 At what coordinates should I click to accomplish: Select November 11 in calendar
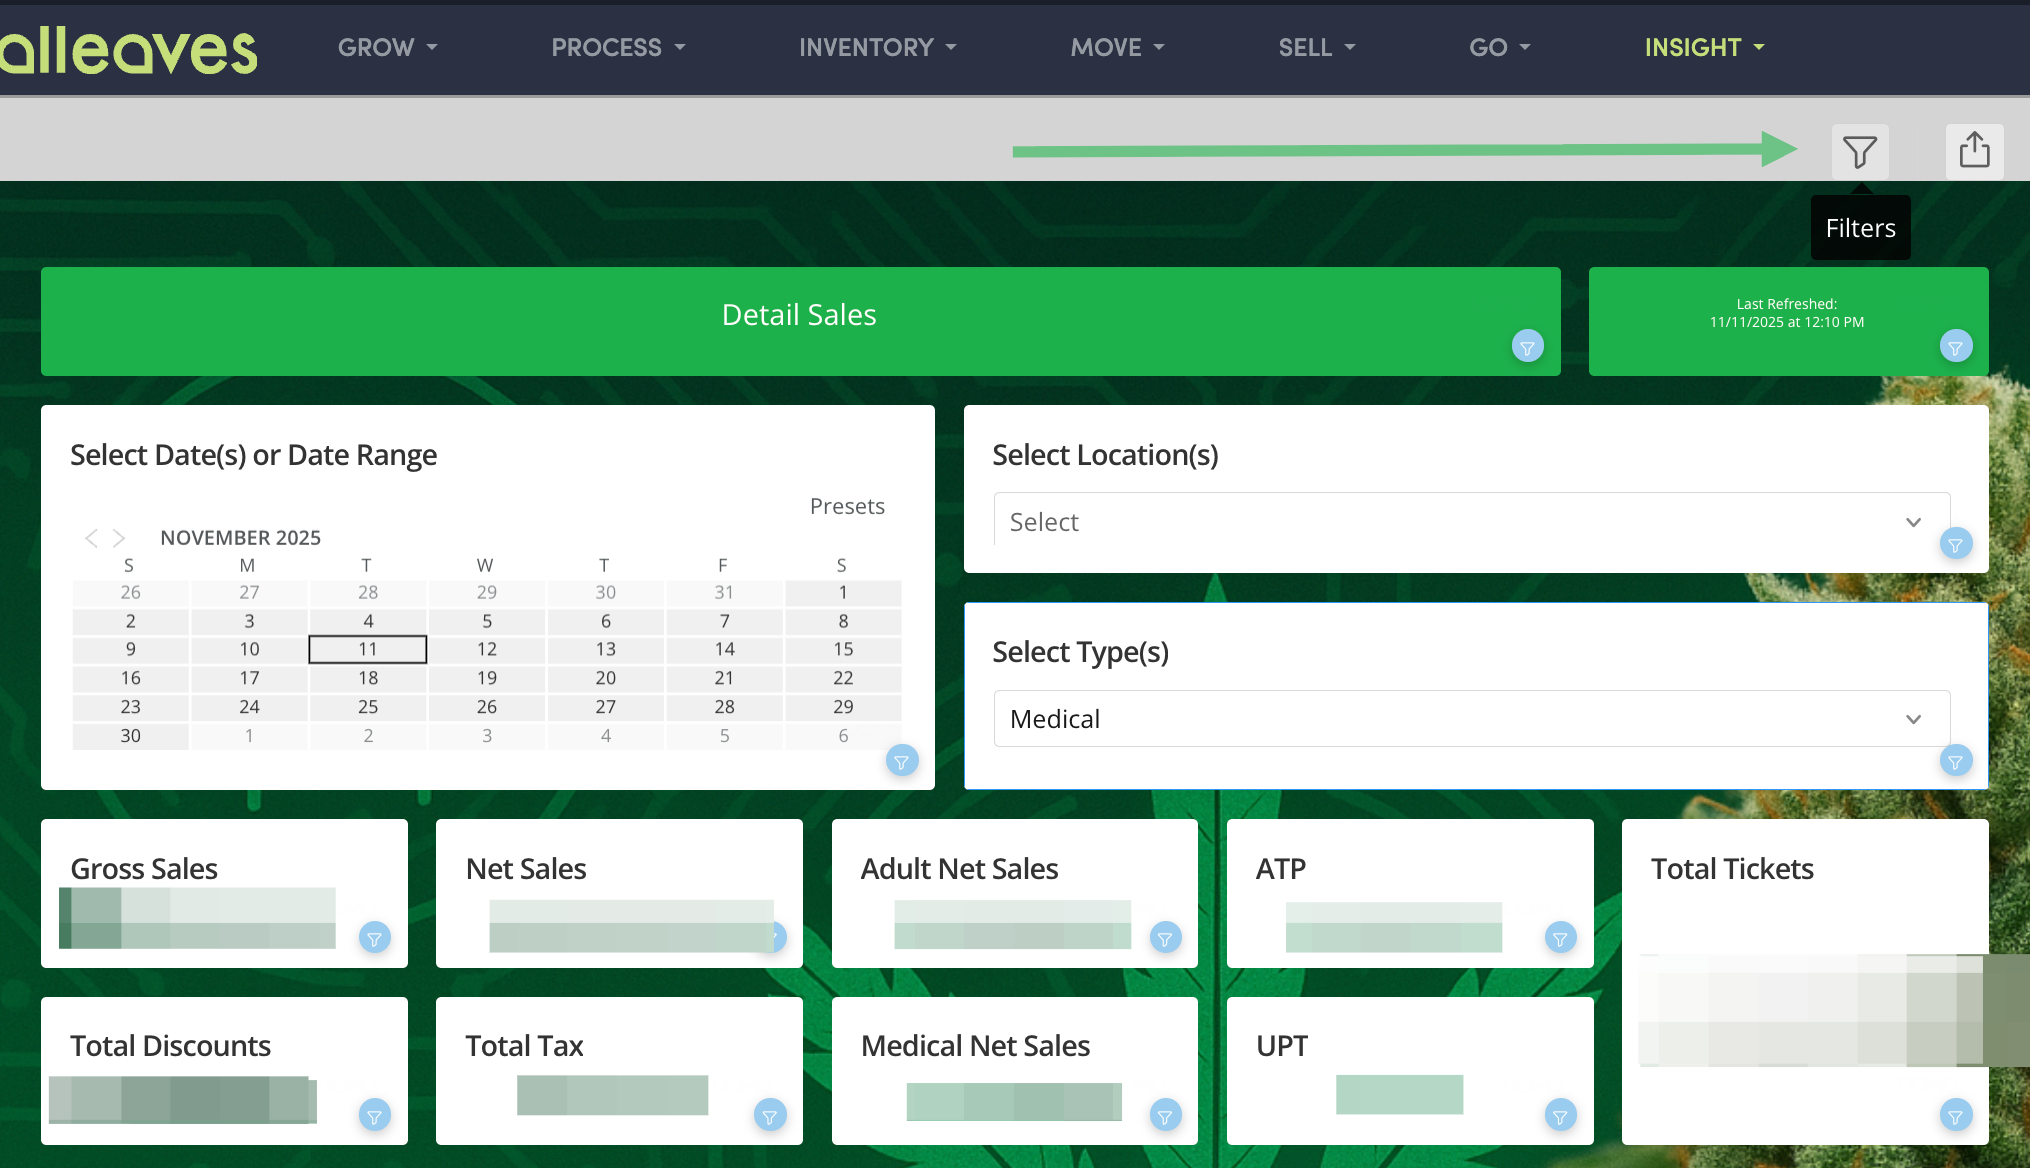click(x=368, y=649)
